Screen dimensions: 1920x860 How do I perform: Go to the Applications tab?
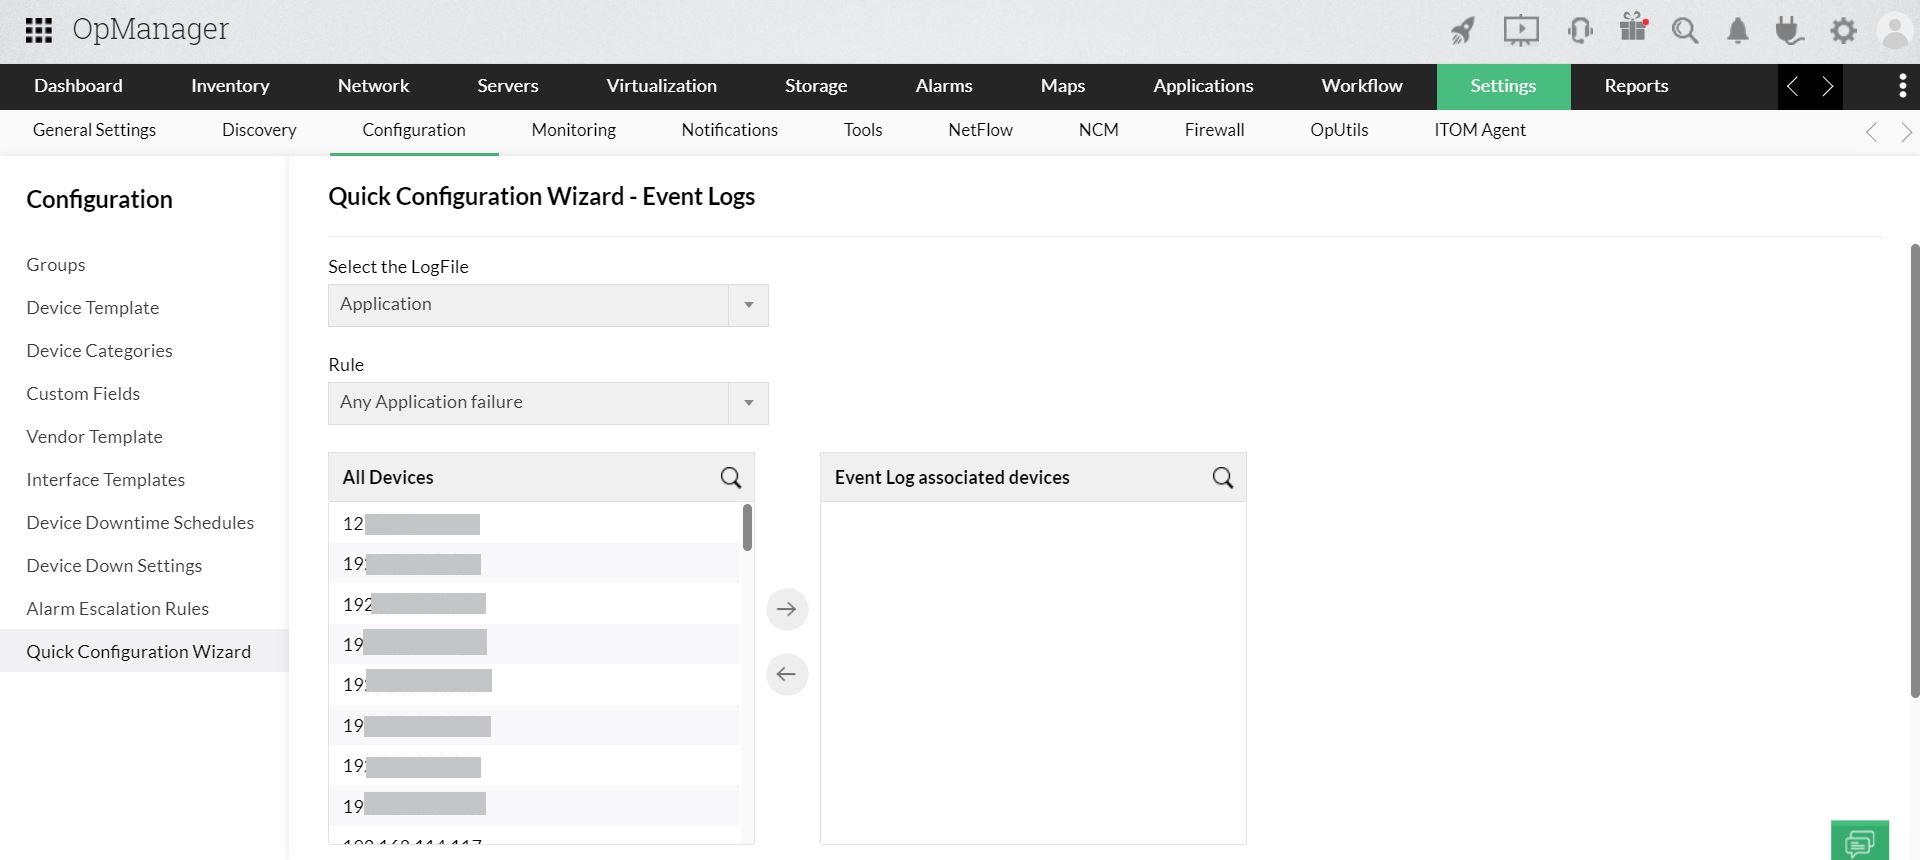1203,86
